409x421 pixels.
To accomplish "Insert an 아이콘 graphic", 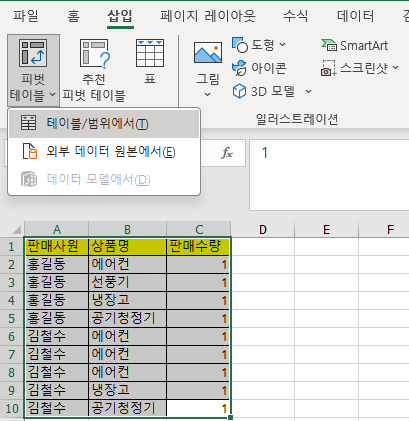I will [x=259, y=68].
